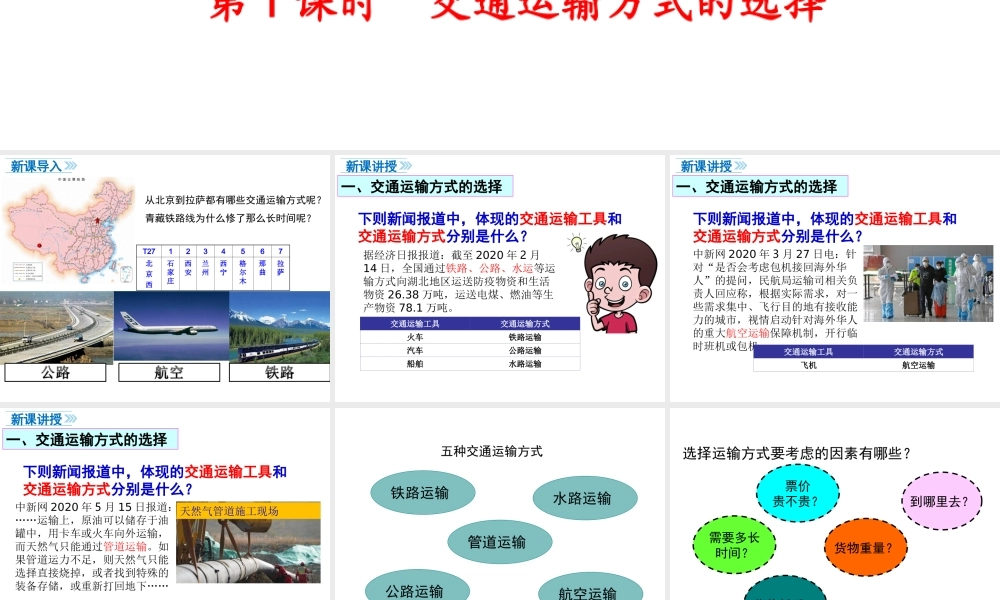Click the question 青藏铁路线为什么修了那么长时间呢?
This screenshot has width=1000, height=600.
pos(228,218)
